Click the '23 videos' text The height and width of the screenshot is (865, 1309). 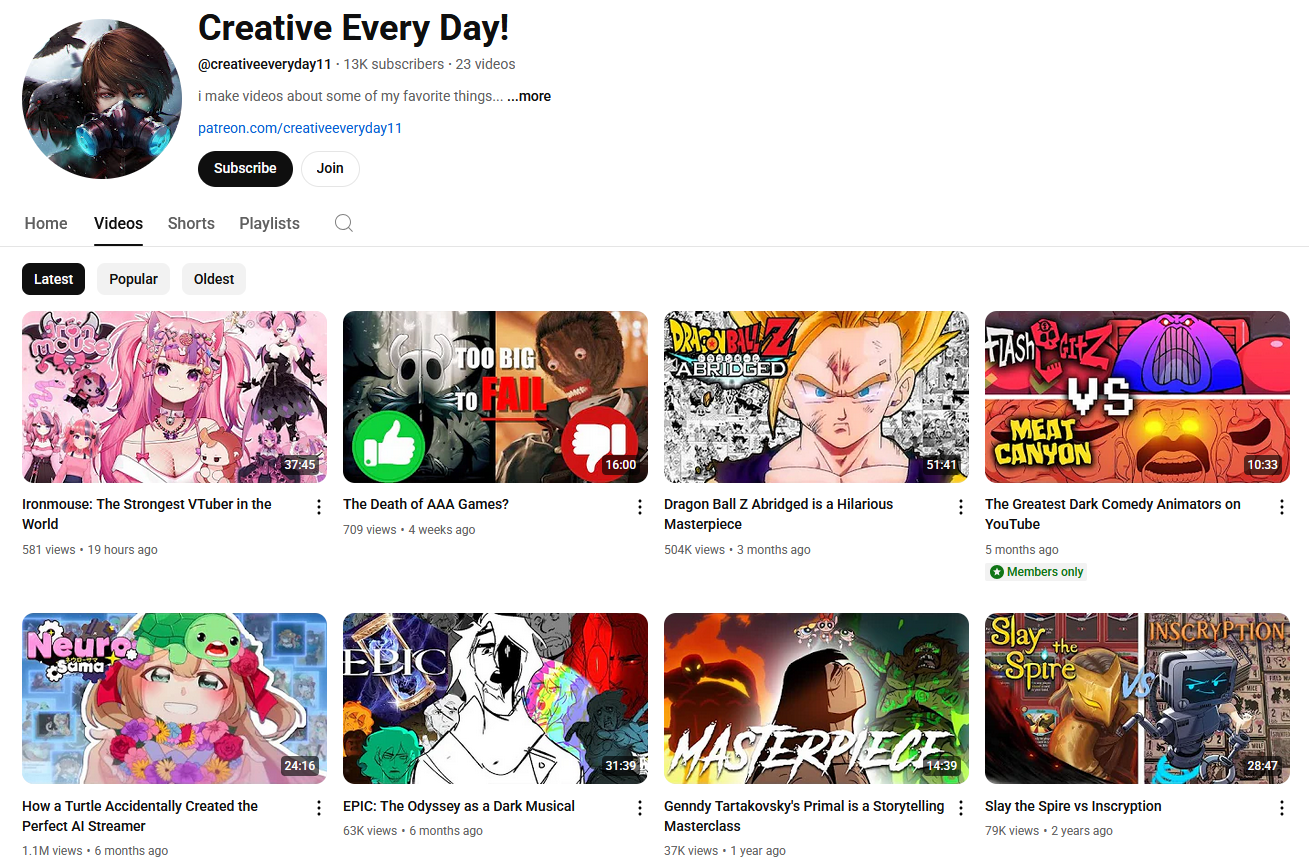tap(486, 64)
